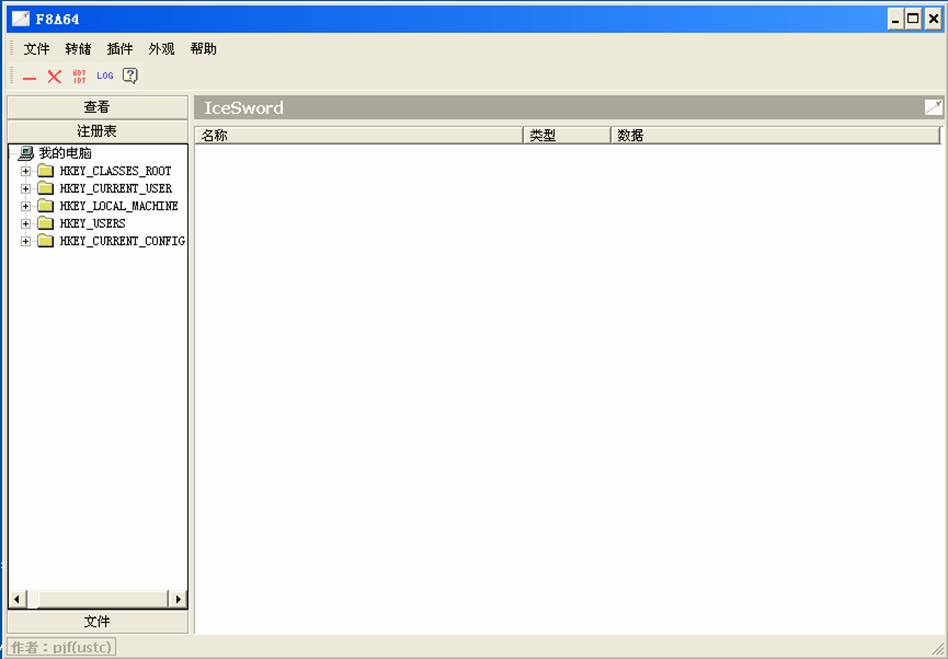
Task: Open the 帮助 menu
Action: coord(203,49)
